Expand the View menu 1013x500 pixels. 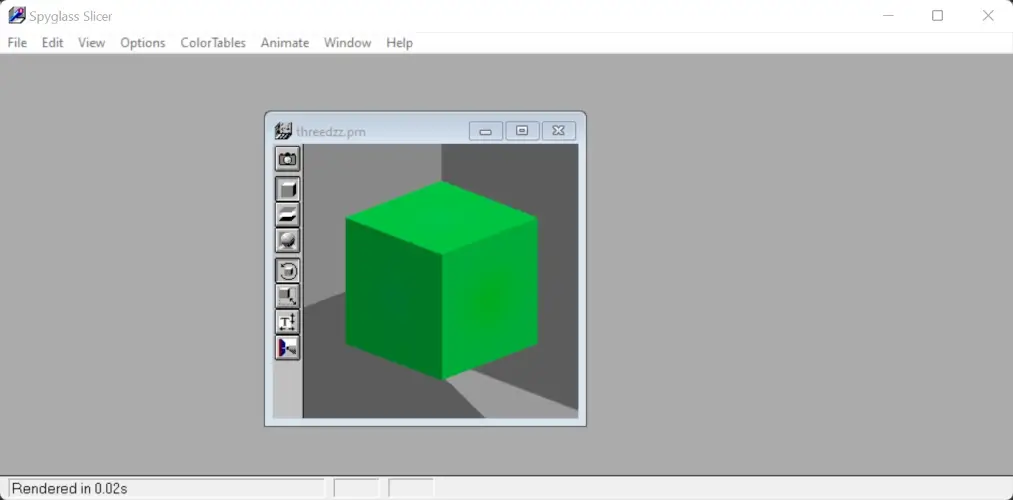(x=91, y=43)
